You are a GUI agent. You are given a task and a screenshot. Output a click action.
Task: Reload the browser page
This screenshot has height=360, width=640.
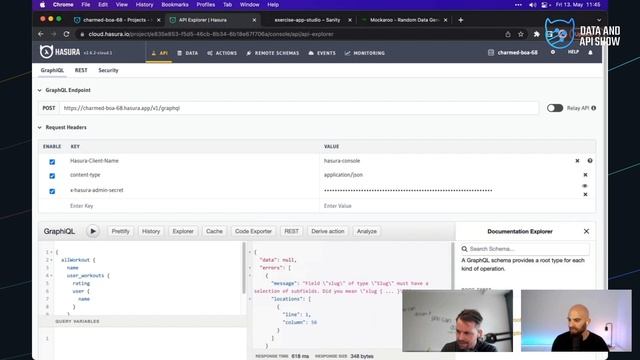[66, 34]
